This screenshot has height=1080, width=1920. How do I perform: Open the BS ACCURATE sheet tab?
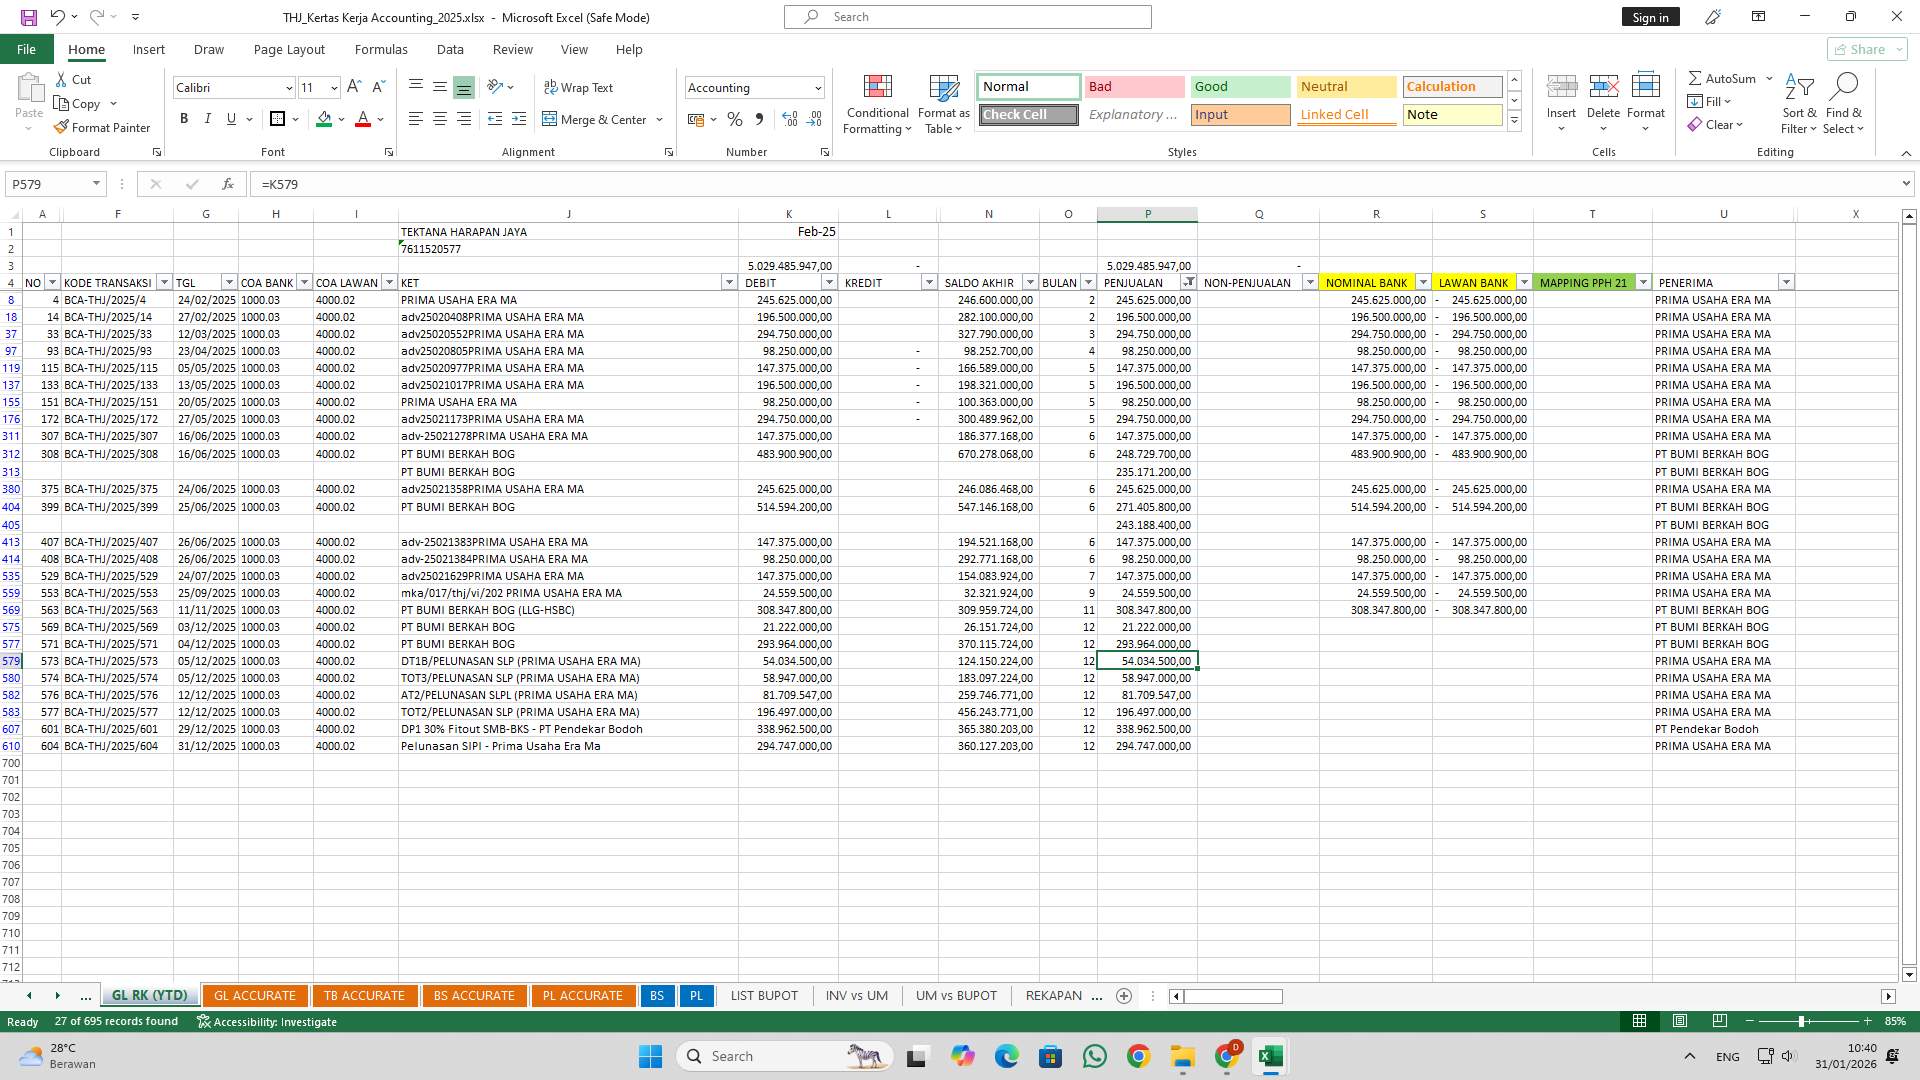474,995
